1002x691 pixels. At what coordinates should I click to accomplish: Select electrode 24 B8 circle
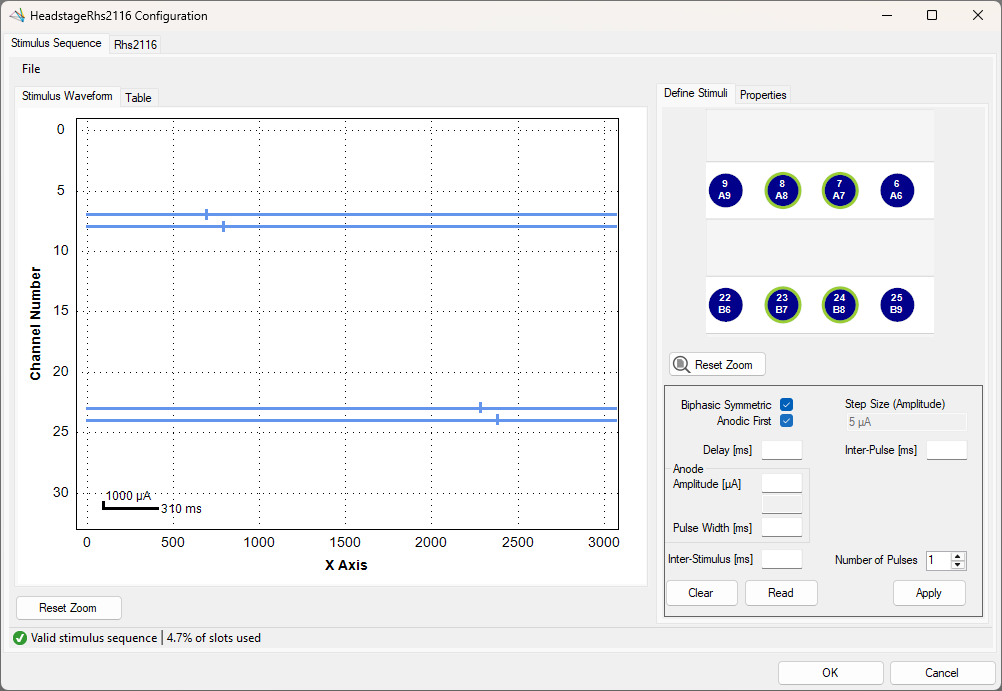[839, 304]
